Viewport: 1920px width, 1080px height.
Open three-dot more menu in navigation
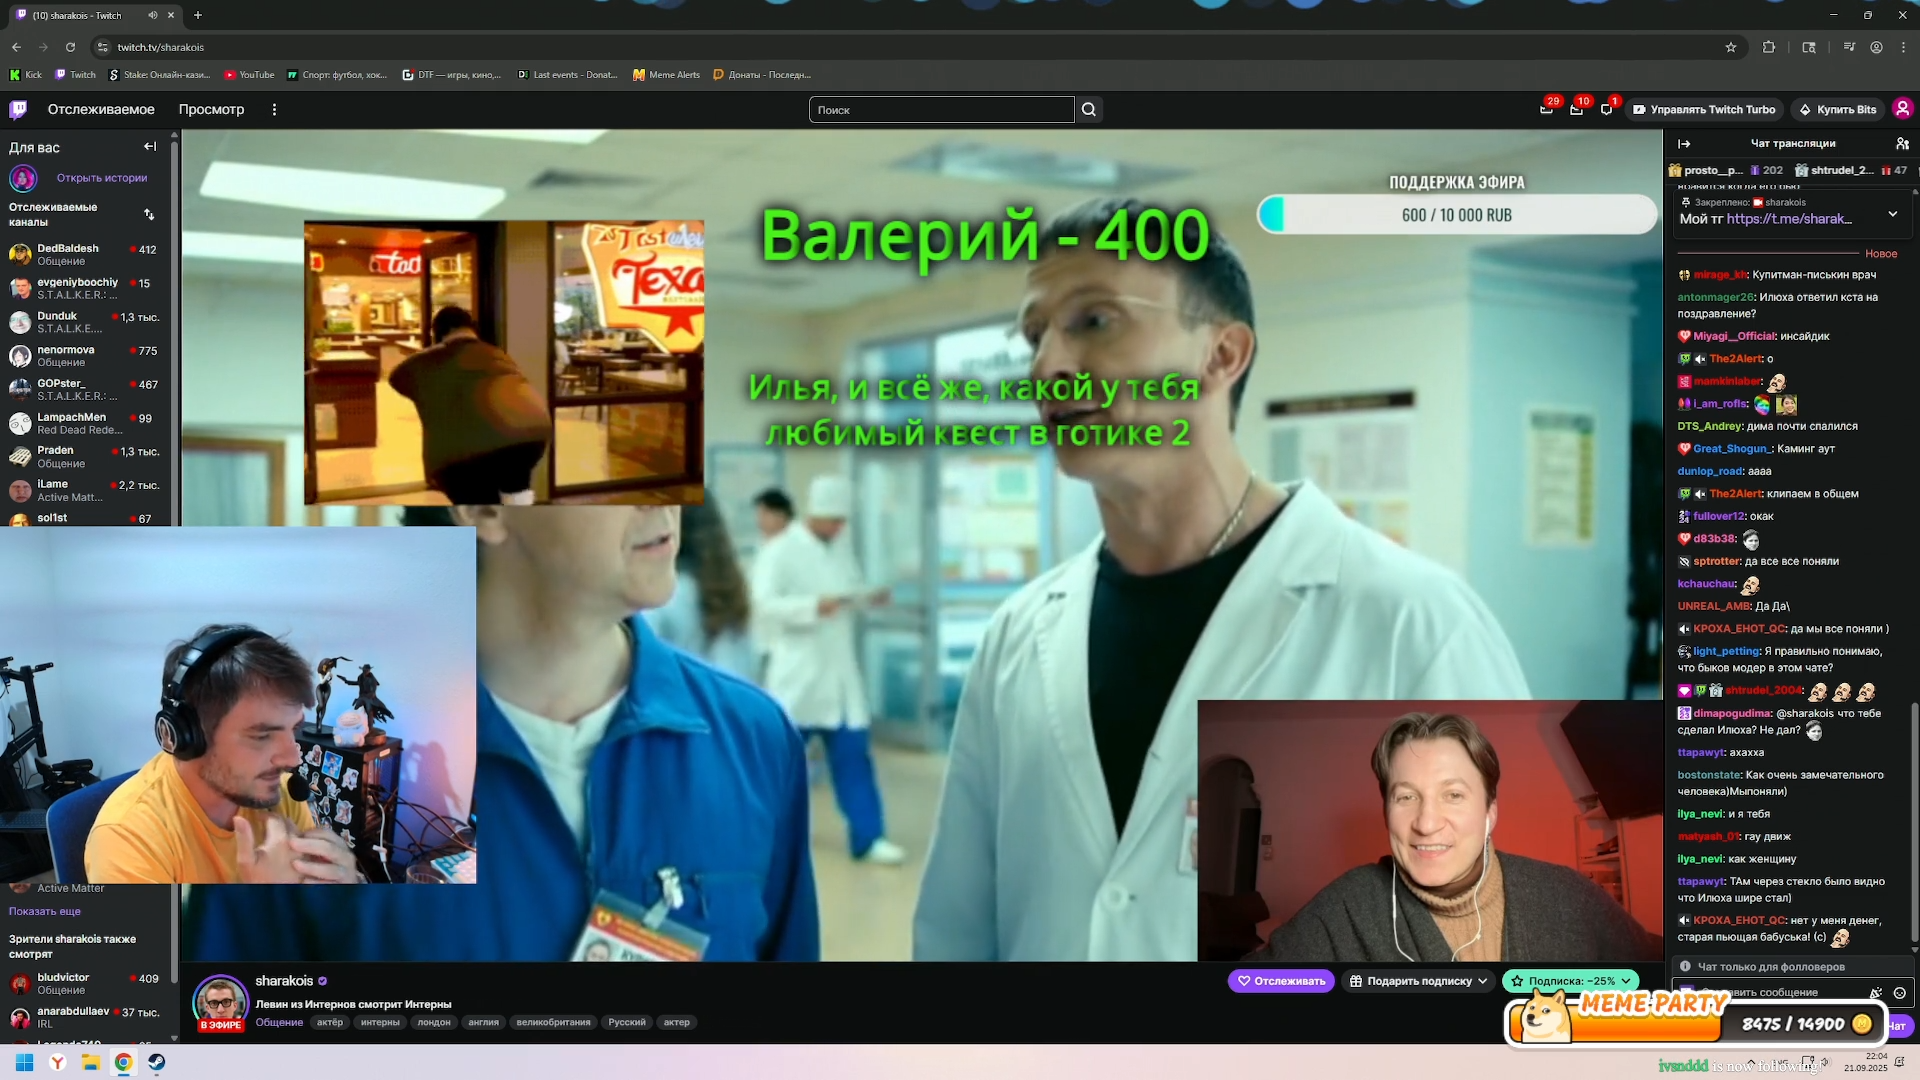pos(274,110)
